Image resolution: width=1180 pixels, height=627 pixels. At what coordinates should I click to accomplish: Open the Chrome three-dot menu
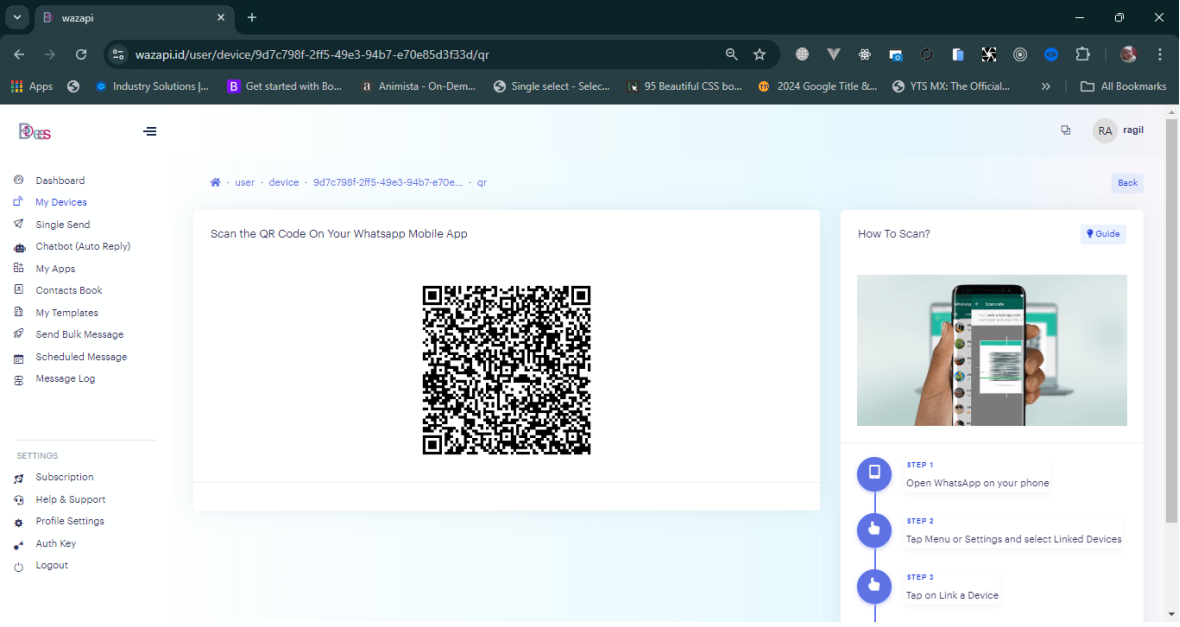click(x=1160, y=54)
